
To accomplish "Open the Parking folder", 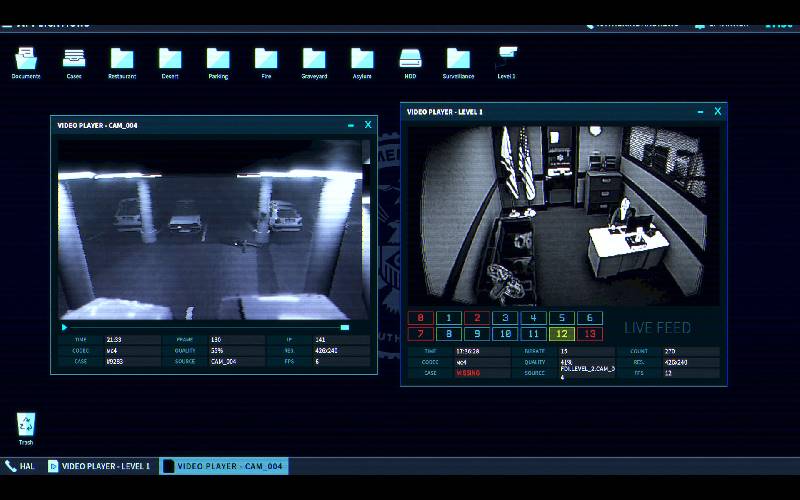I will click(218, 59).
